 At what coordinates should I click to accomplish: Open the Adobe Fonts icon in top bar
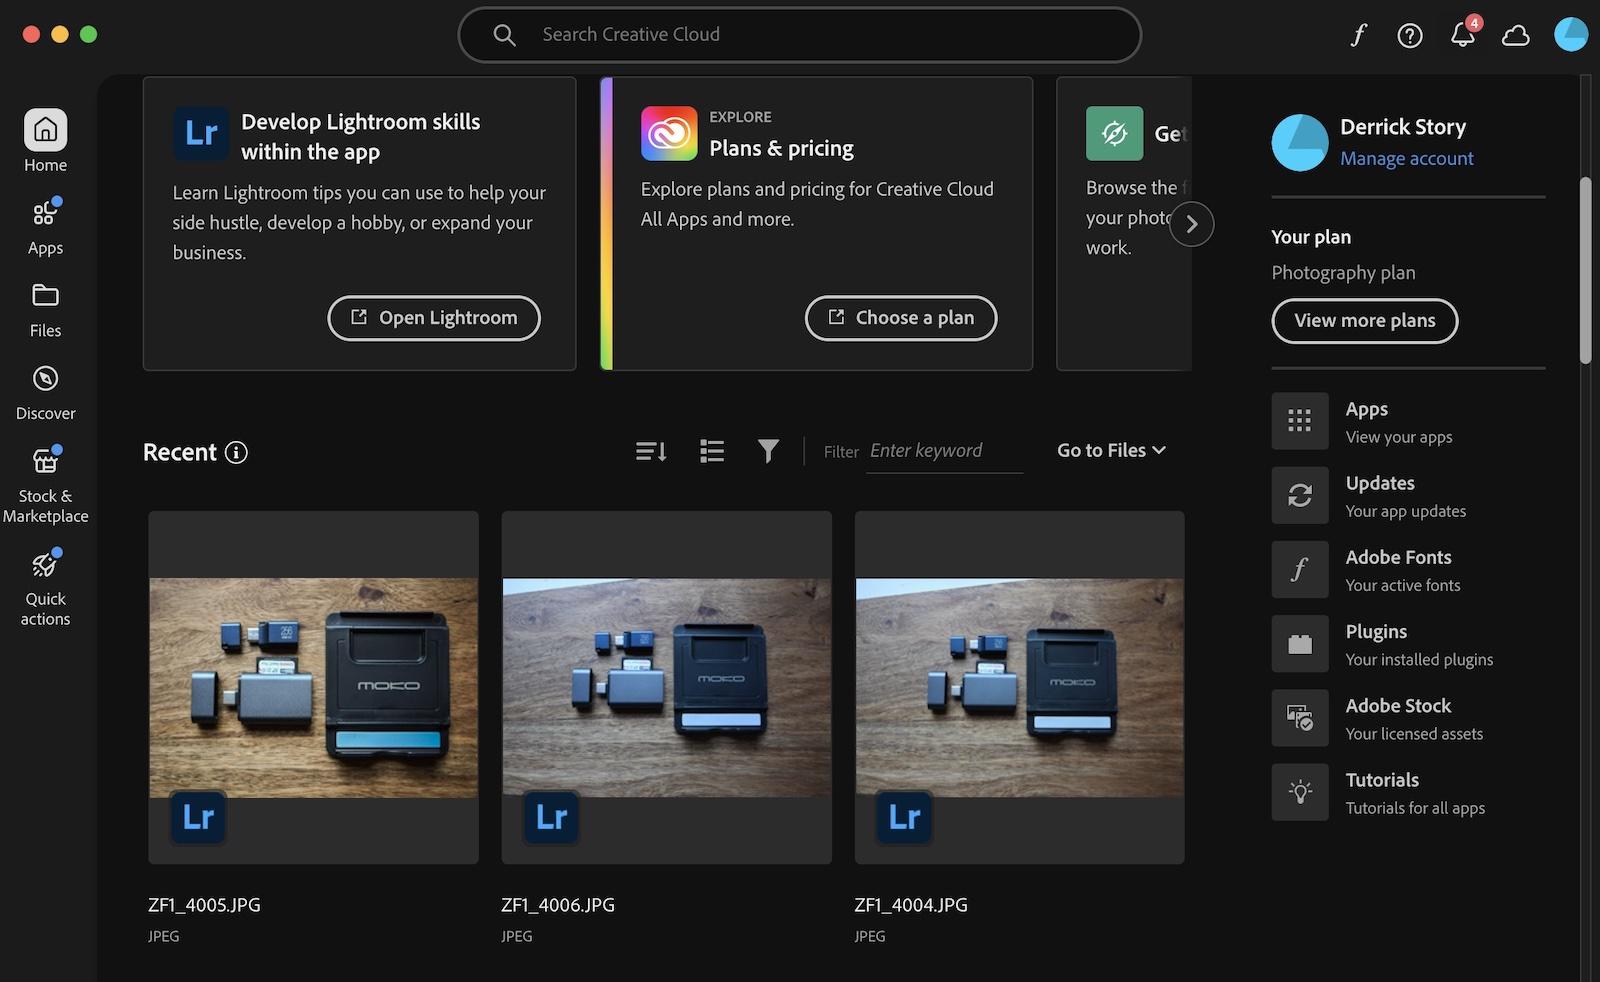click(x=1358, y=35)
